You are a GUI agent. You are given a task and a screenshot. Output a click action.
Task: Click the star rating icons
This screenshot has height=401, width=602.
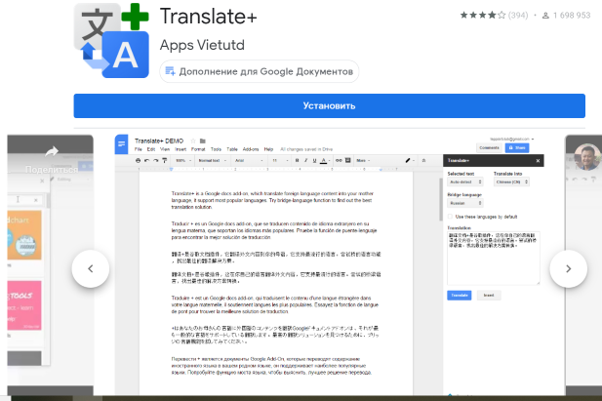pos(483,15)
